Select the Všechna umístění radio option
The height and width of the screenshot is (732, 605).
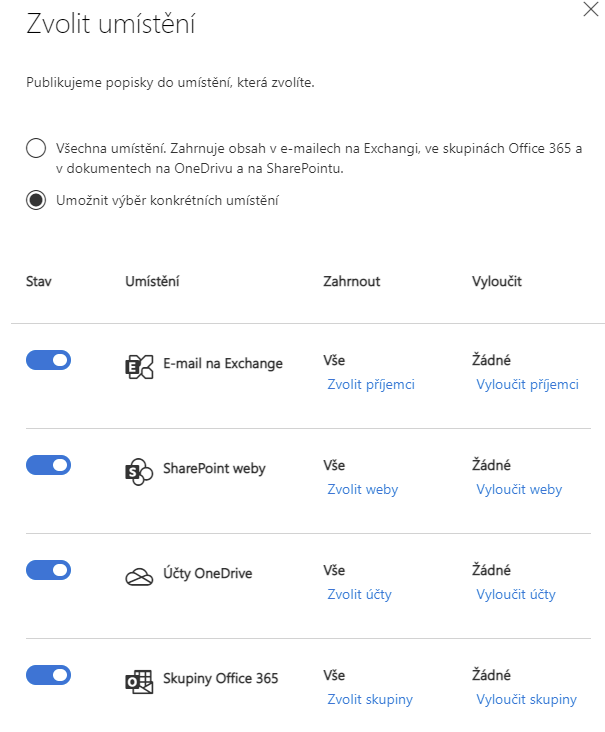click(x=36, y=148)
